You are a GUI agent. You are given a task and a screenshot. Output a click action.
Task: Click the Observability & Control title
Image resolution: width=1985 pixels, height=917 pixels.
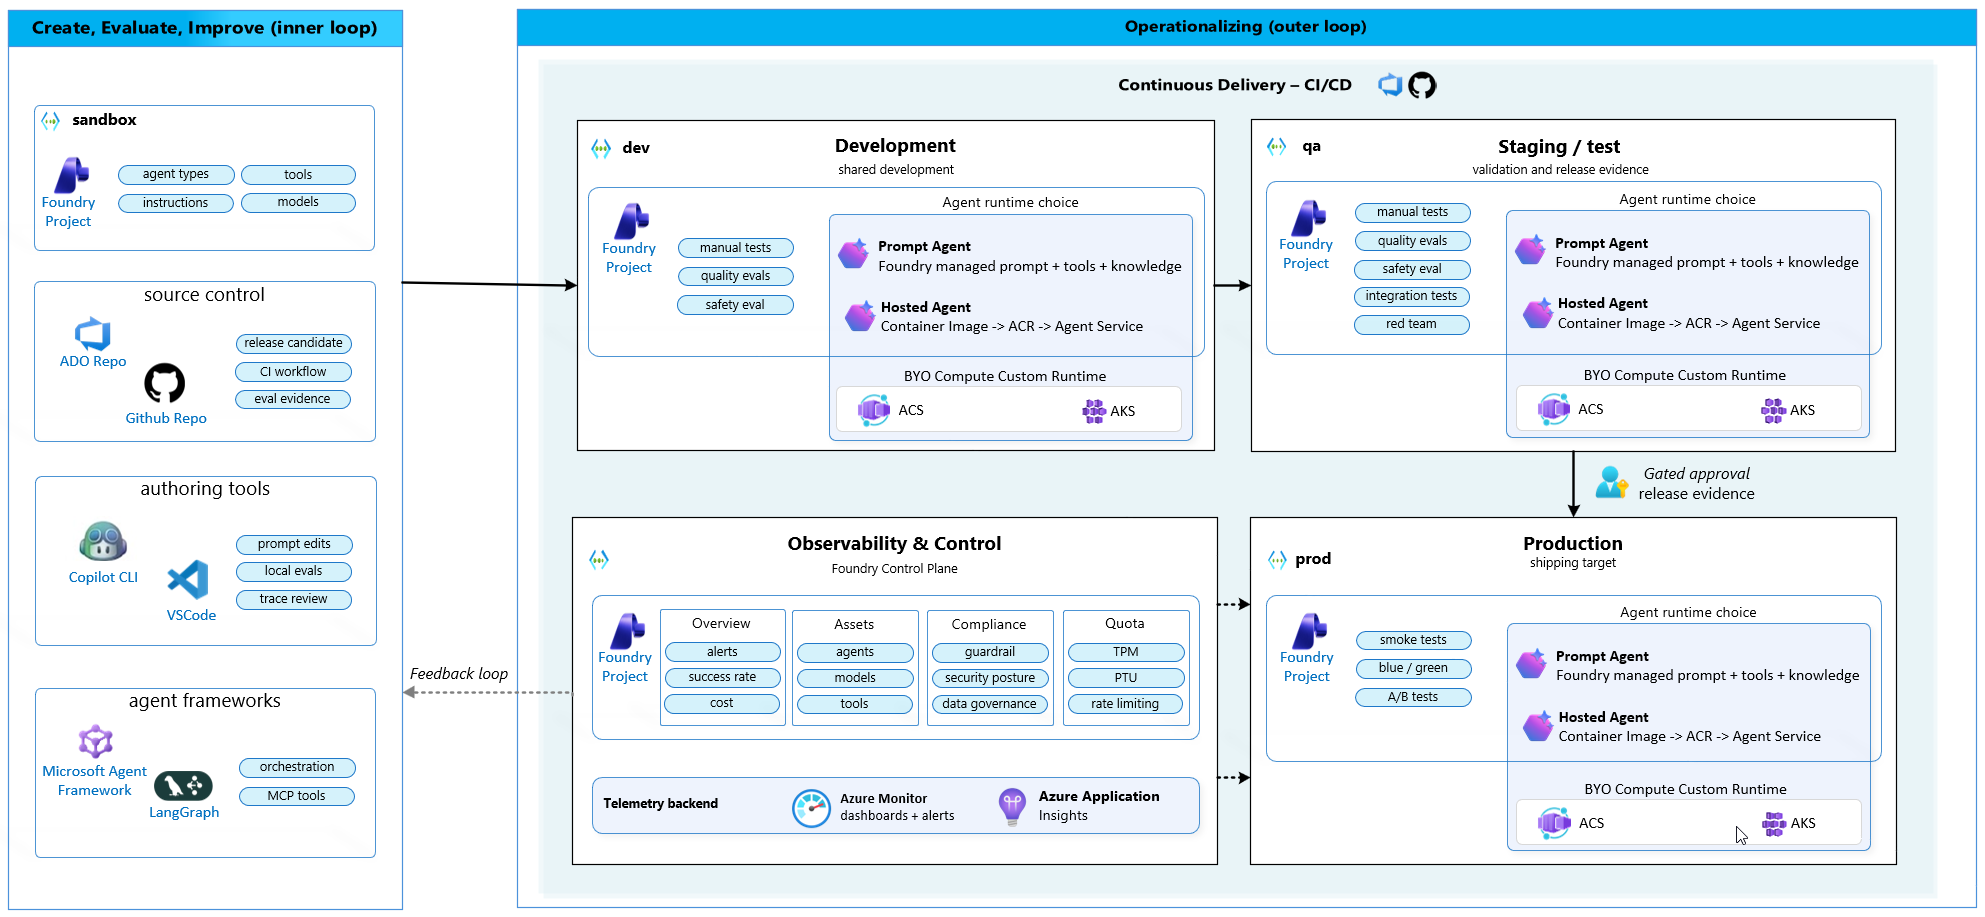tap(894, 544)
